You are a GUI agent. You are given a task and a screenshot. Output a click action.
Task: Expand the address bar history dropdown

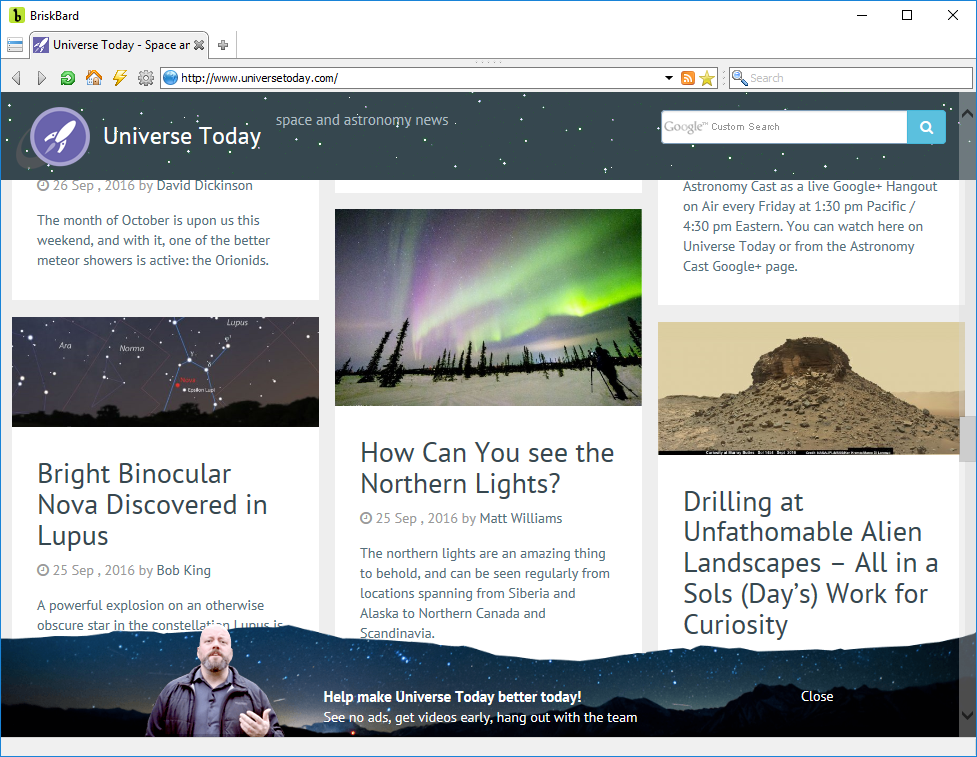[x=669, y=78]
